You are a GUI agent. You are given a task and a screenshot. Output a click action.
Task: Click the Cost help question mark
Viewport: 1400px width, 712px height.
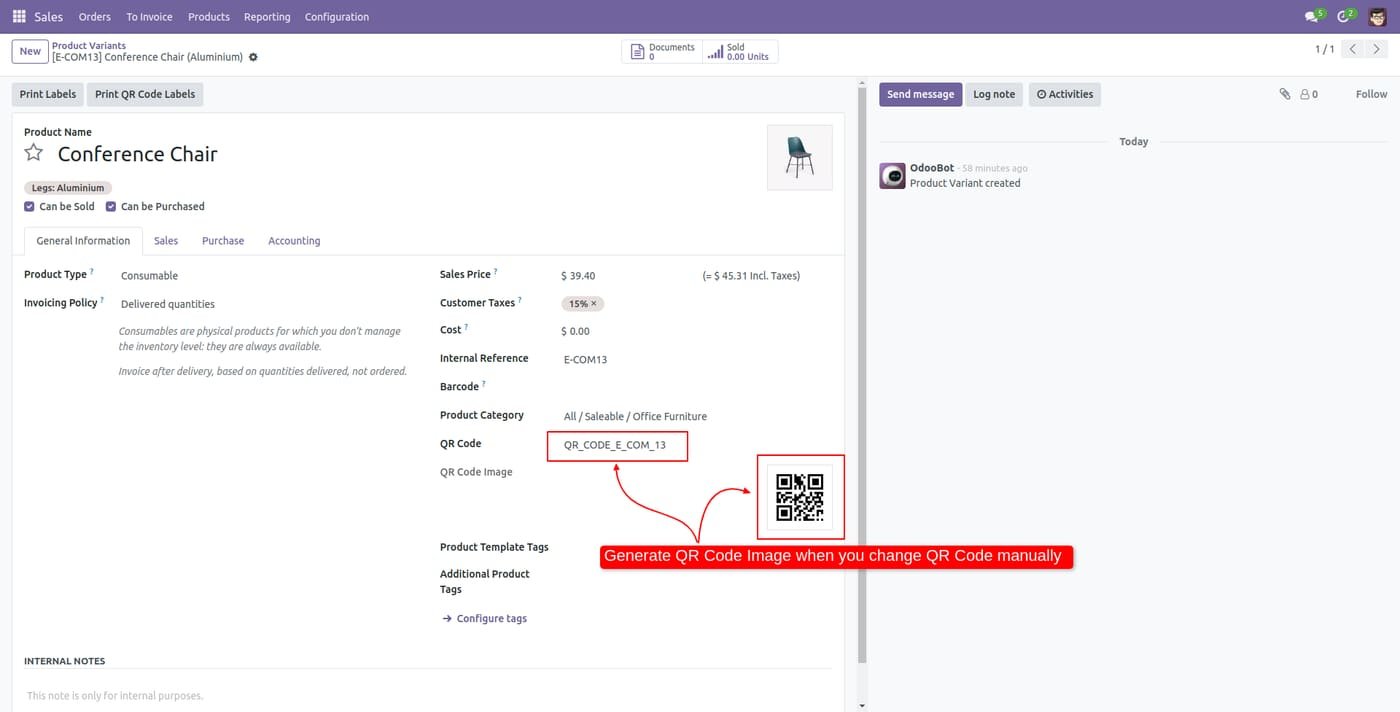[466, 327]
